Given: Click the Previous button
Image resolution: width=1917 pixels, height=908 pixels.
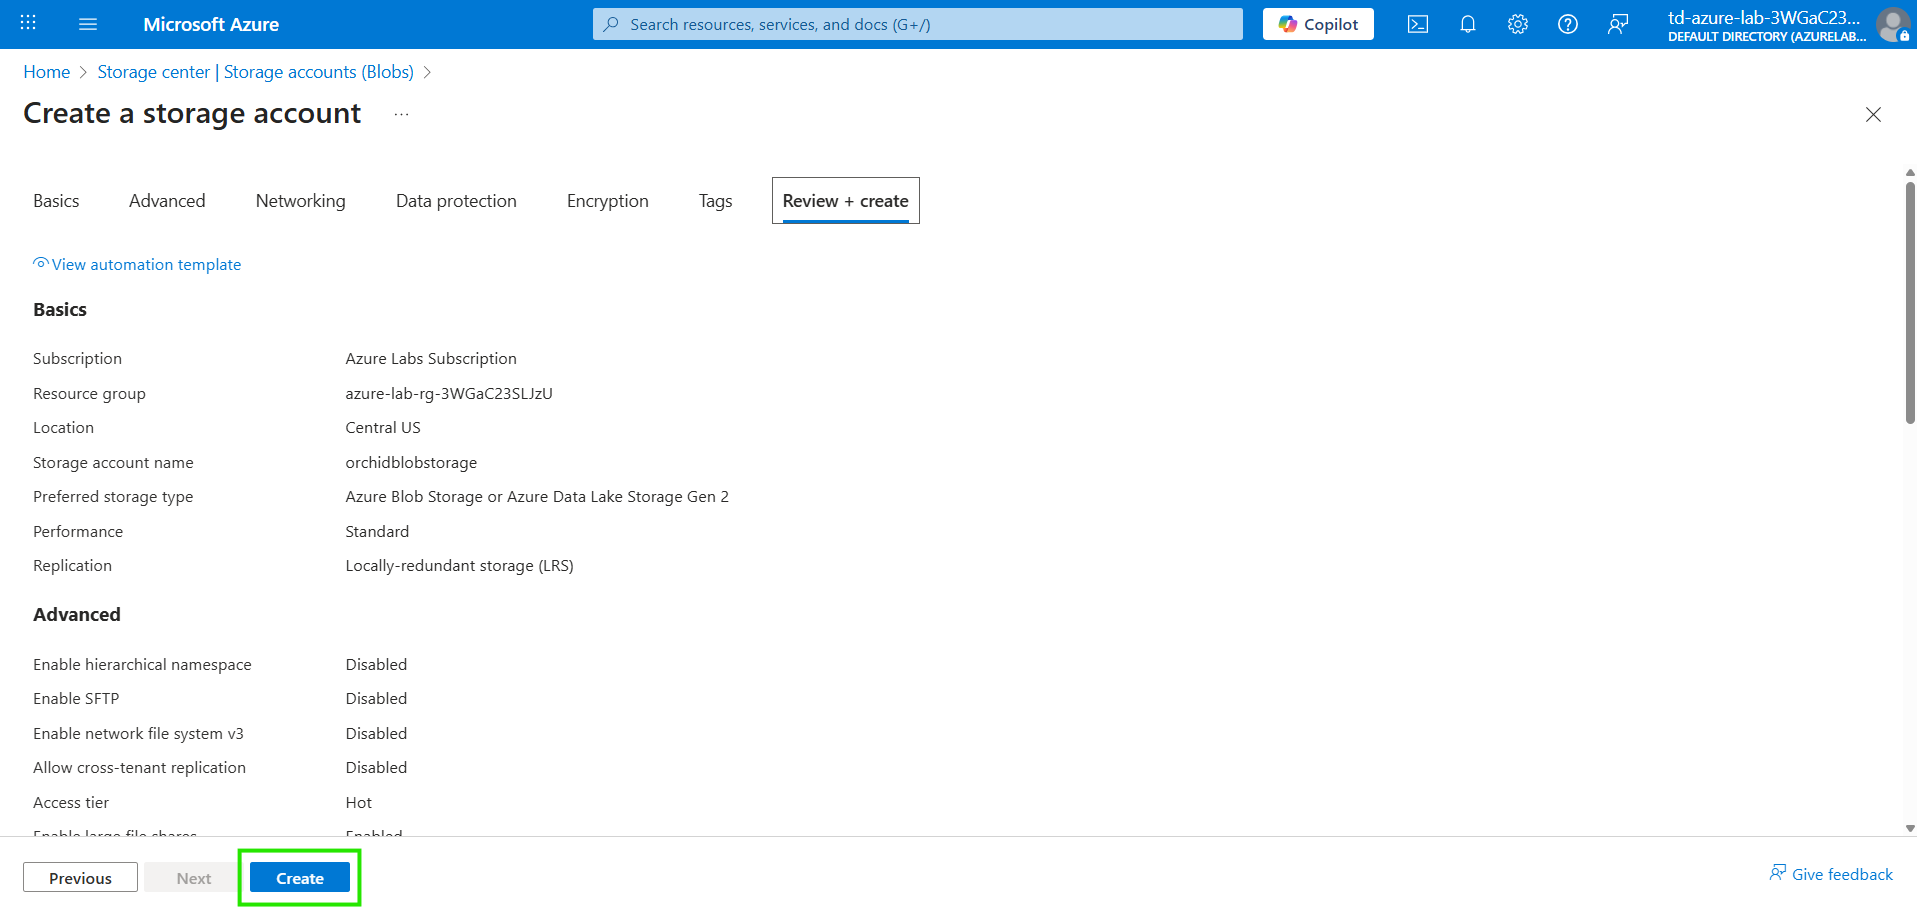Looking at the screenshot, I should [x=80, y=878].
